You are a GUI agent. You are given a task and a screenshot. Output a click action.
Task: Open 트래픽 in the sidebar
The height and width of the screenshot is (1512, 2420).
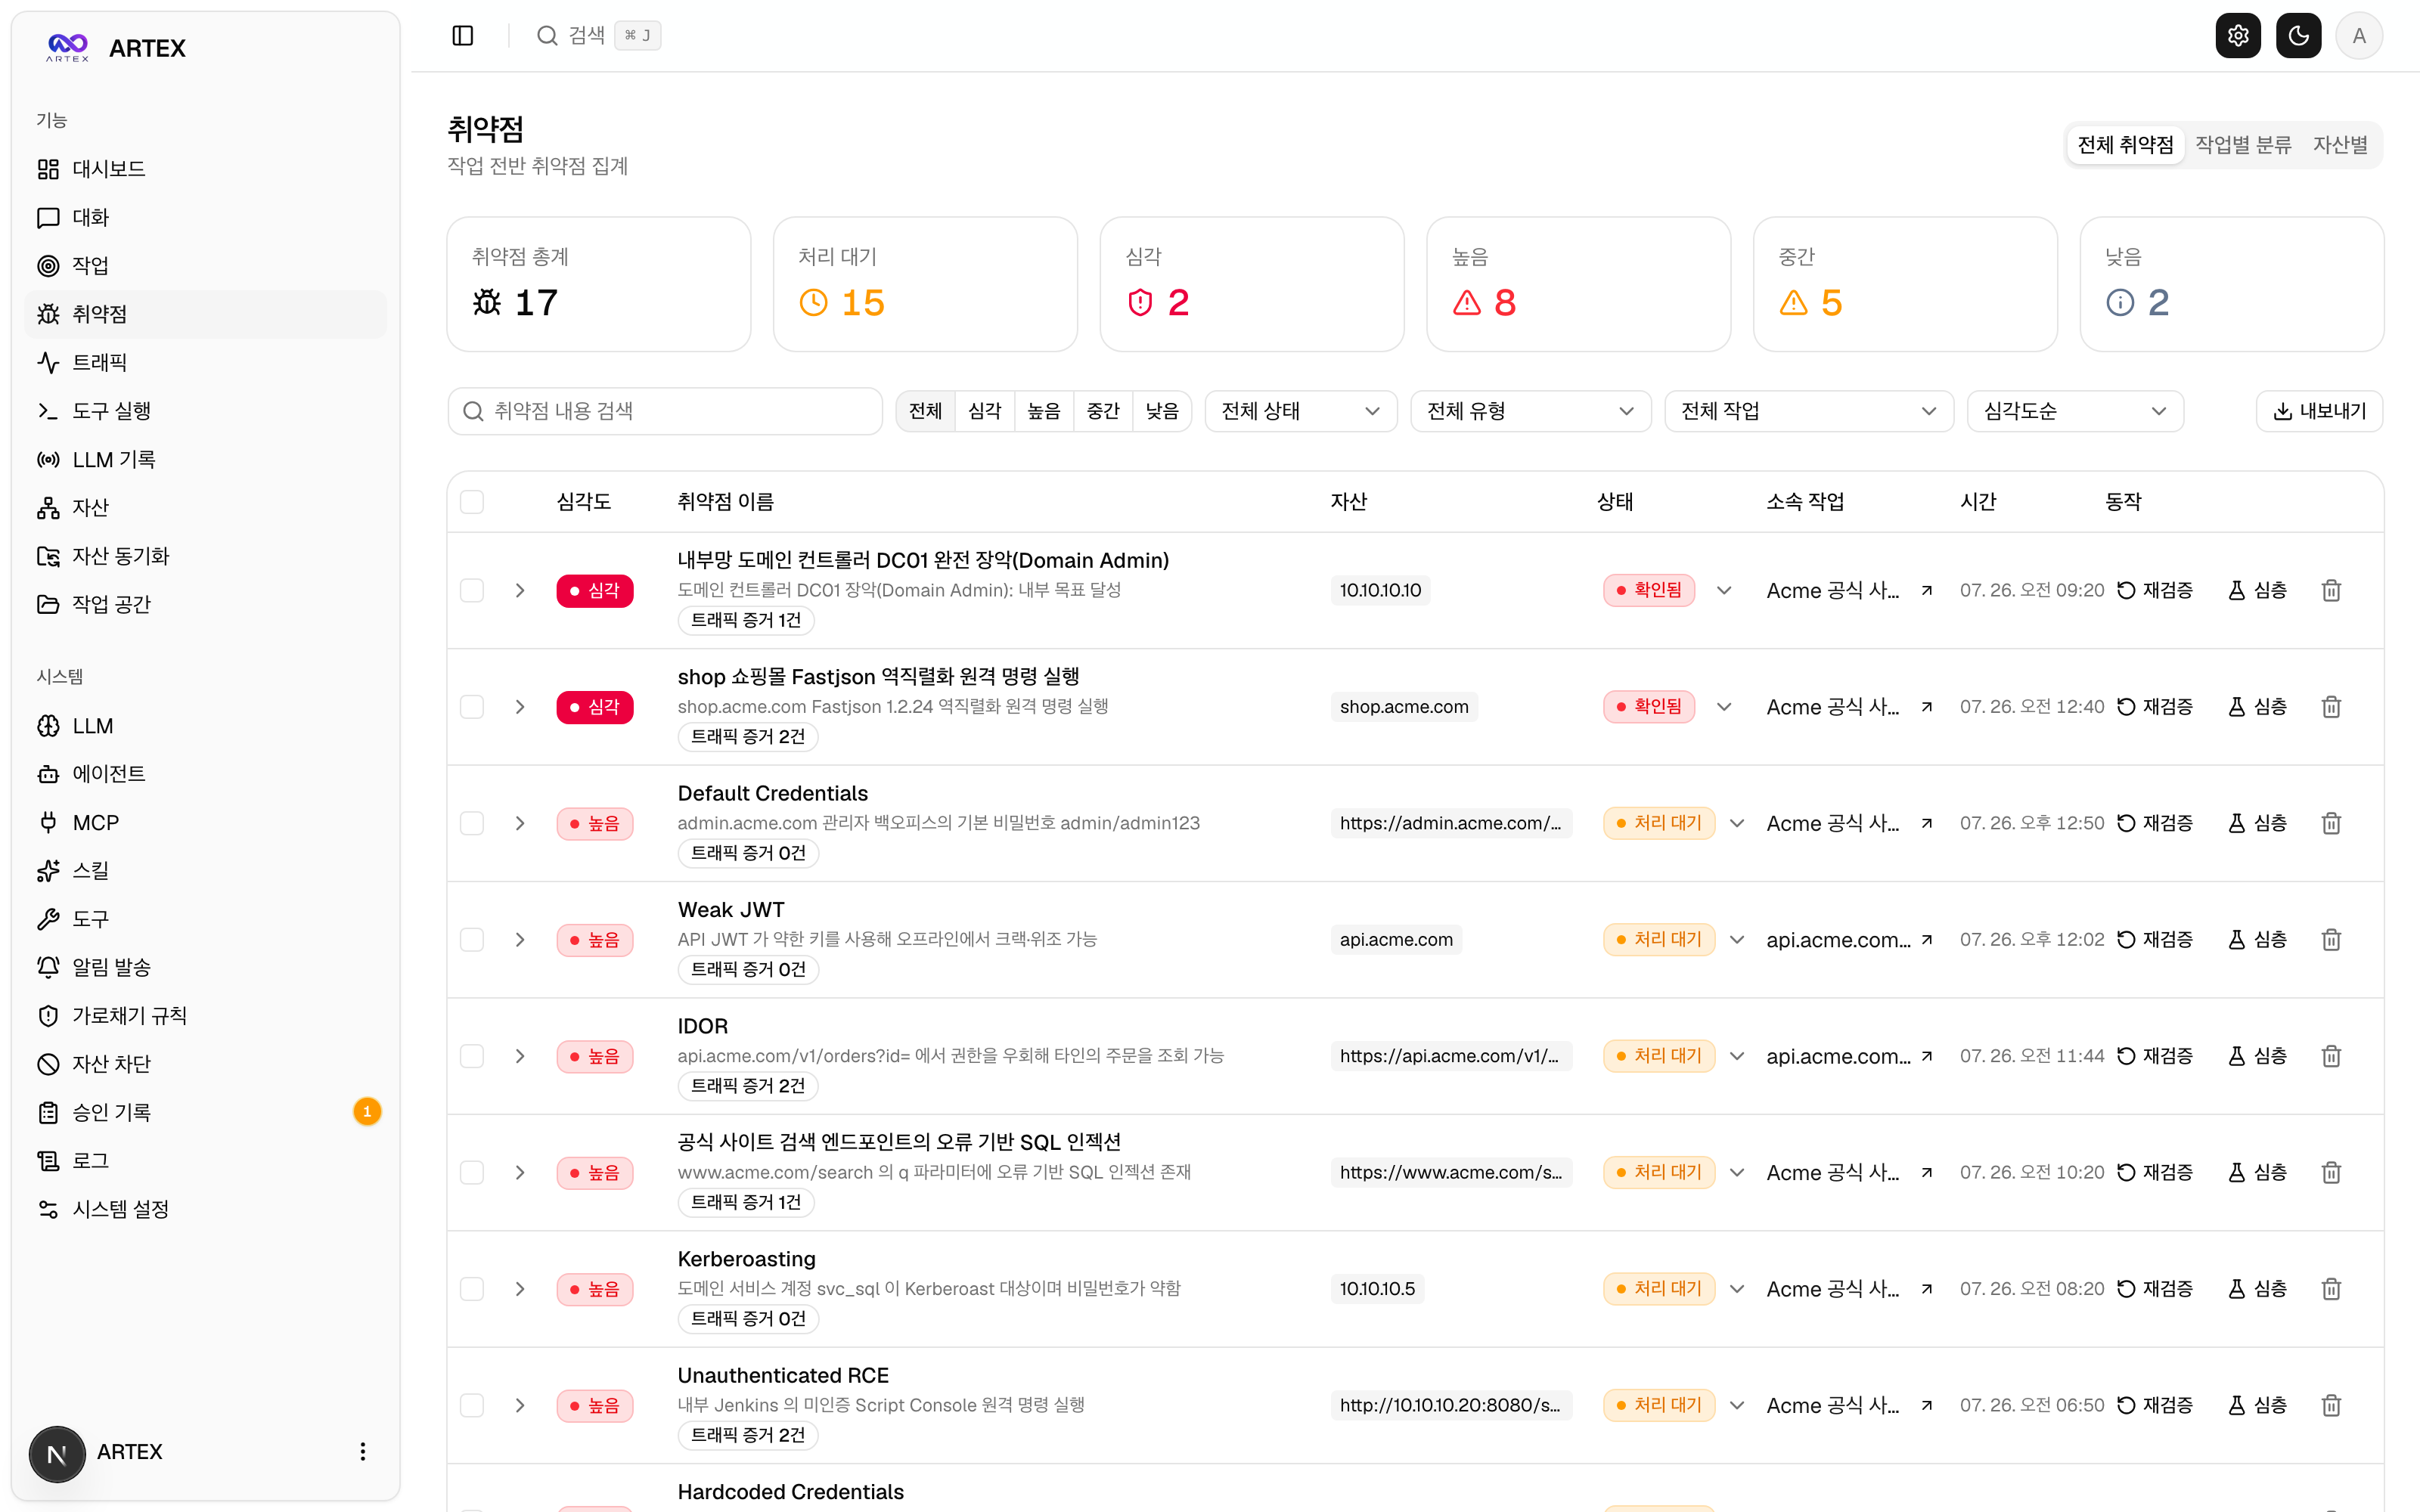(x=205, y=362)
